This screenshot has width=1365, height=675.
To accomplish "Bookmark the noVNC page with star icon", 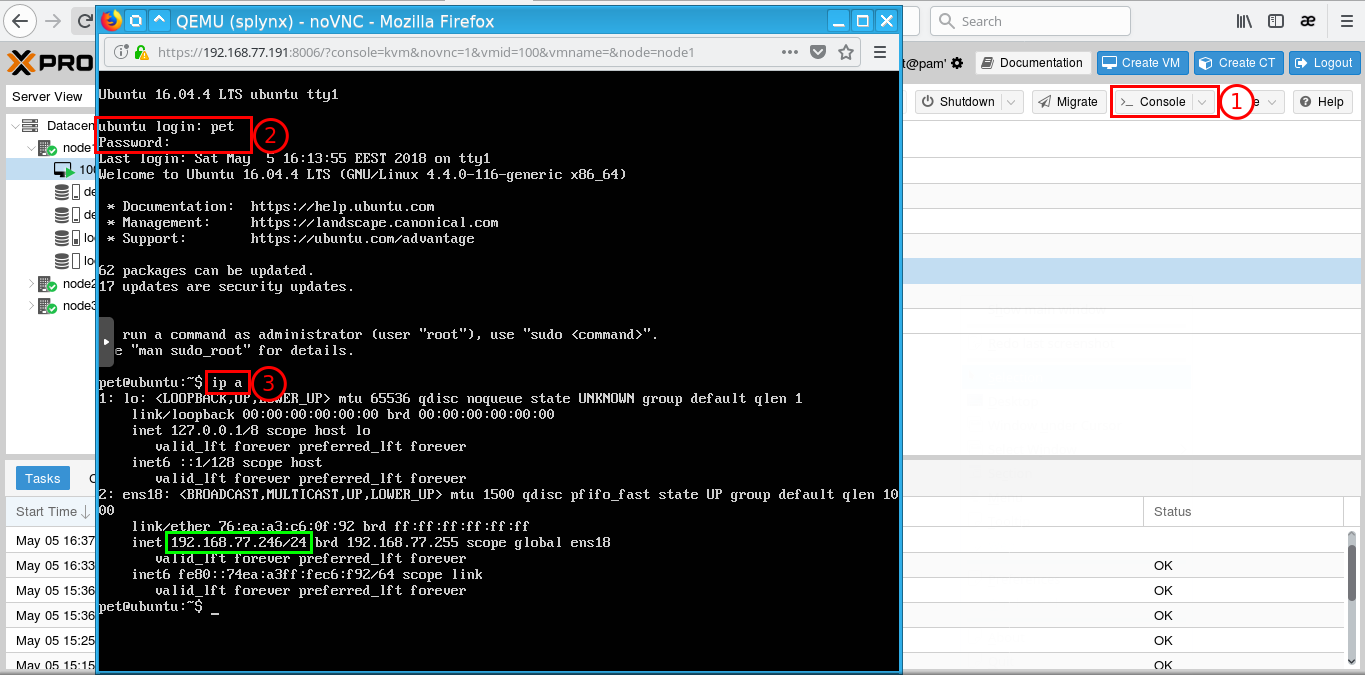I will pyautogui.click(x=846, y=52).
